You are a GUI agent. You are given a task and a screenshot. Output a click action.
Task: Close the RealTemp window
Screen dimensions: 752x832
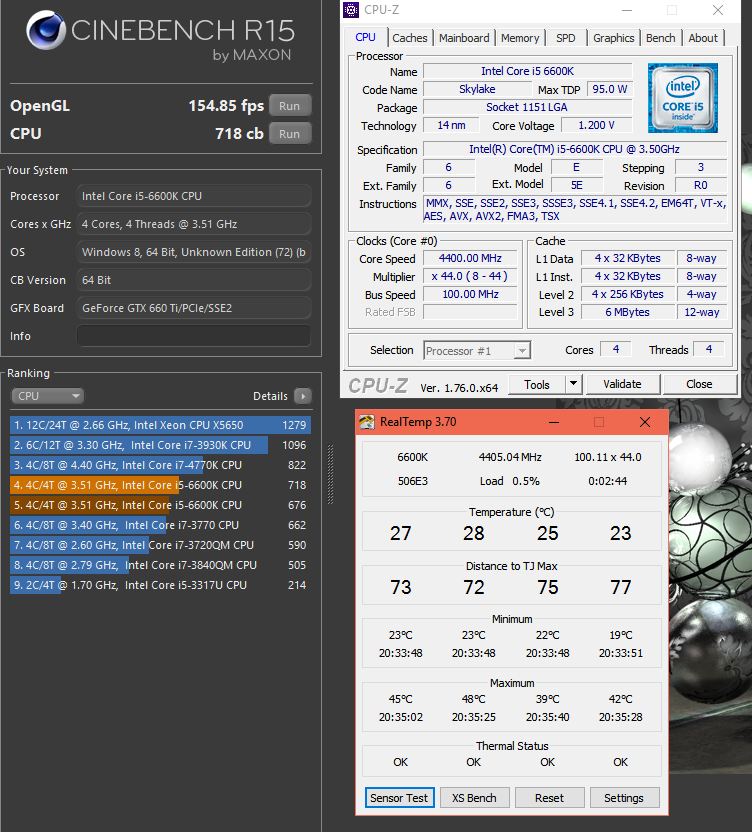[x=645, y=422]
